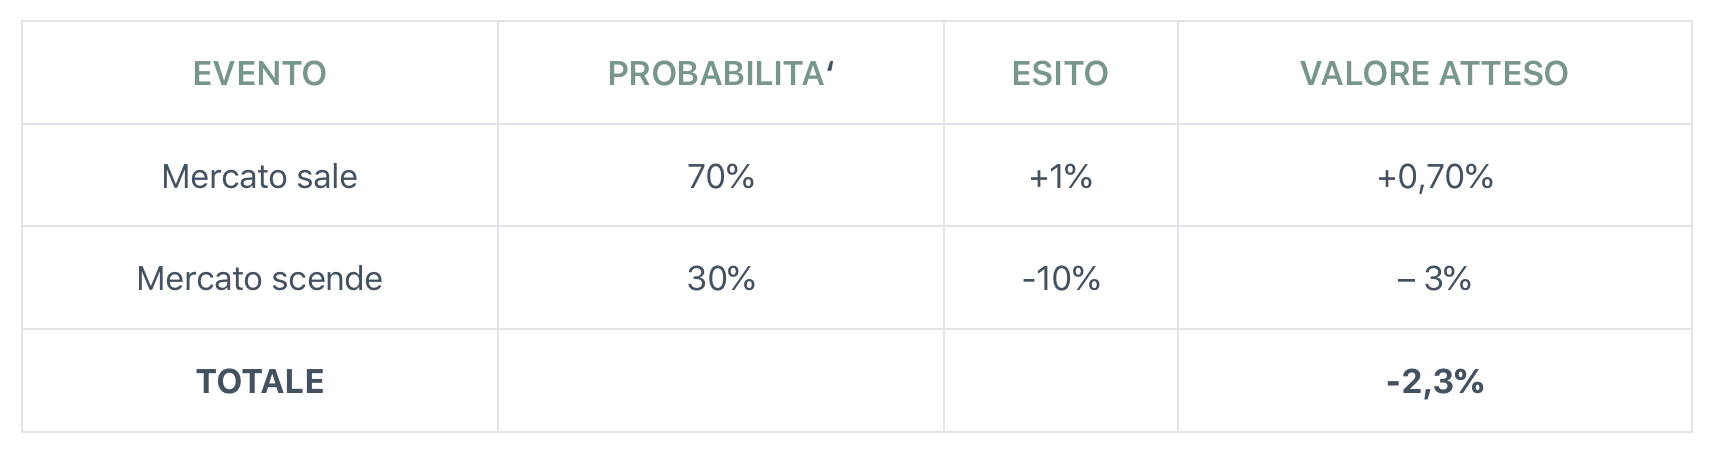Image resolution: width=1716 pixels, height=458 pixels.
Task: Click the empty esito cell in TOTALE row
Action: point(1060,381)
